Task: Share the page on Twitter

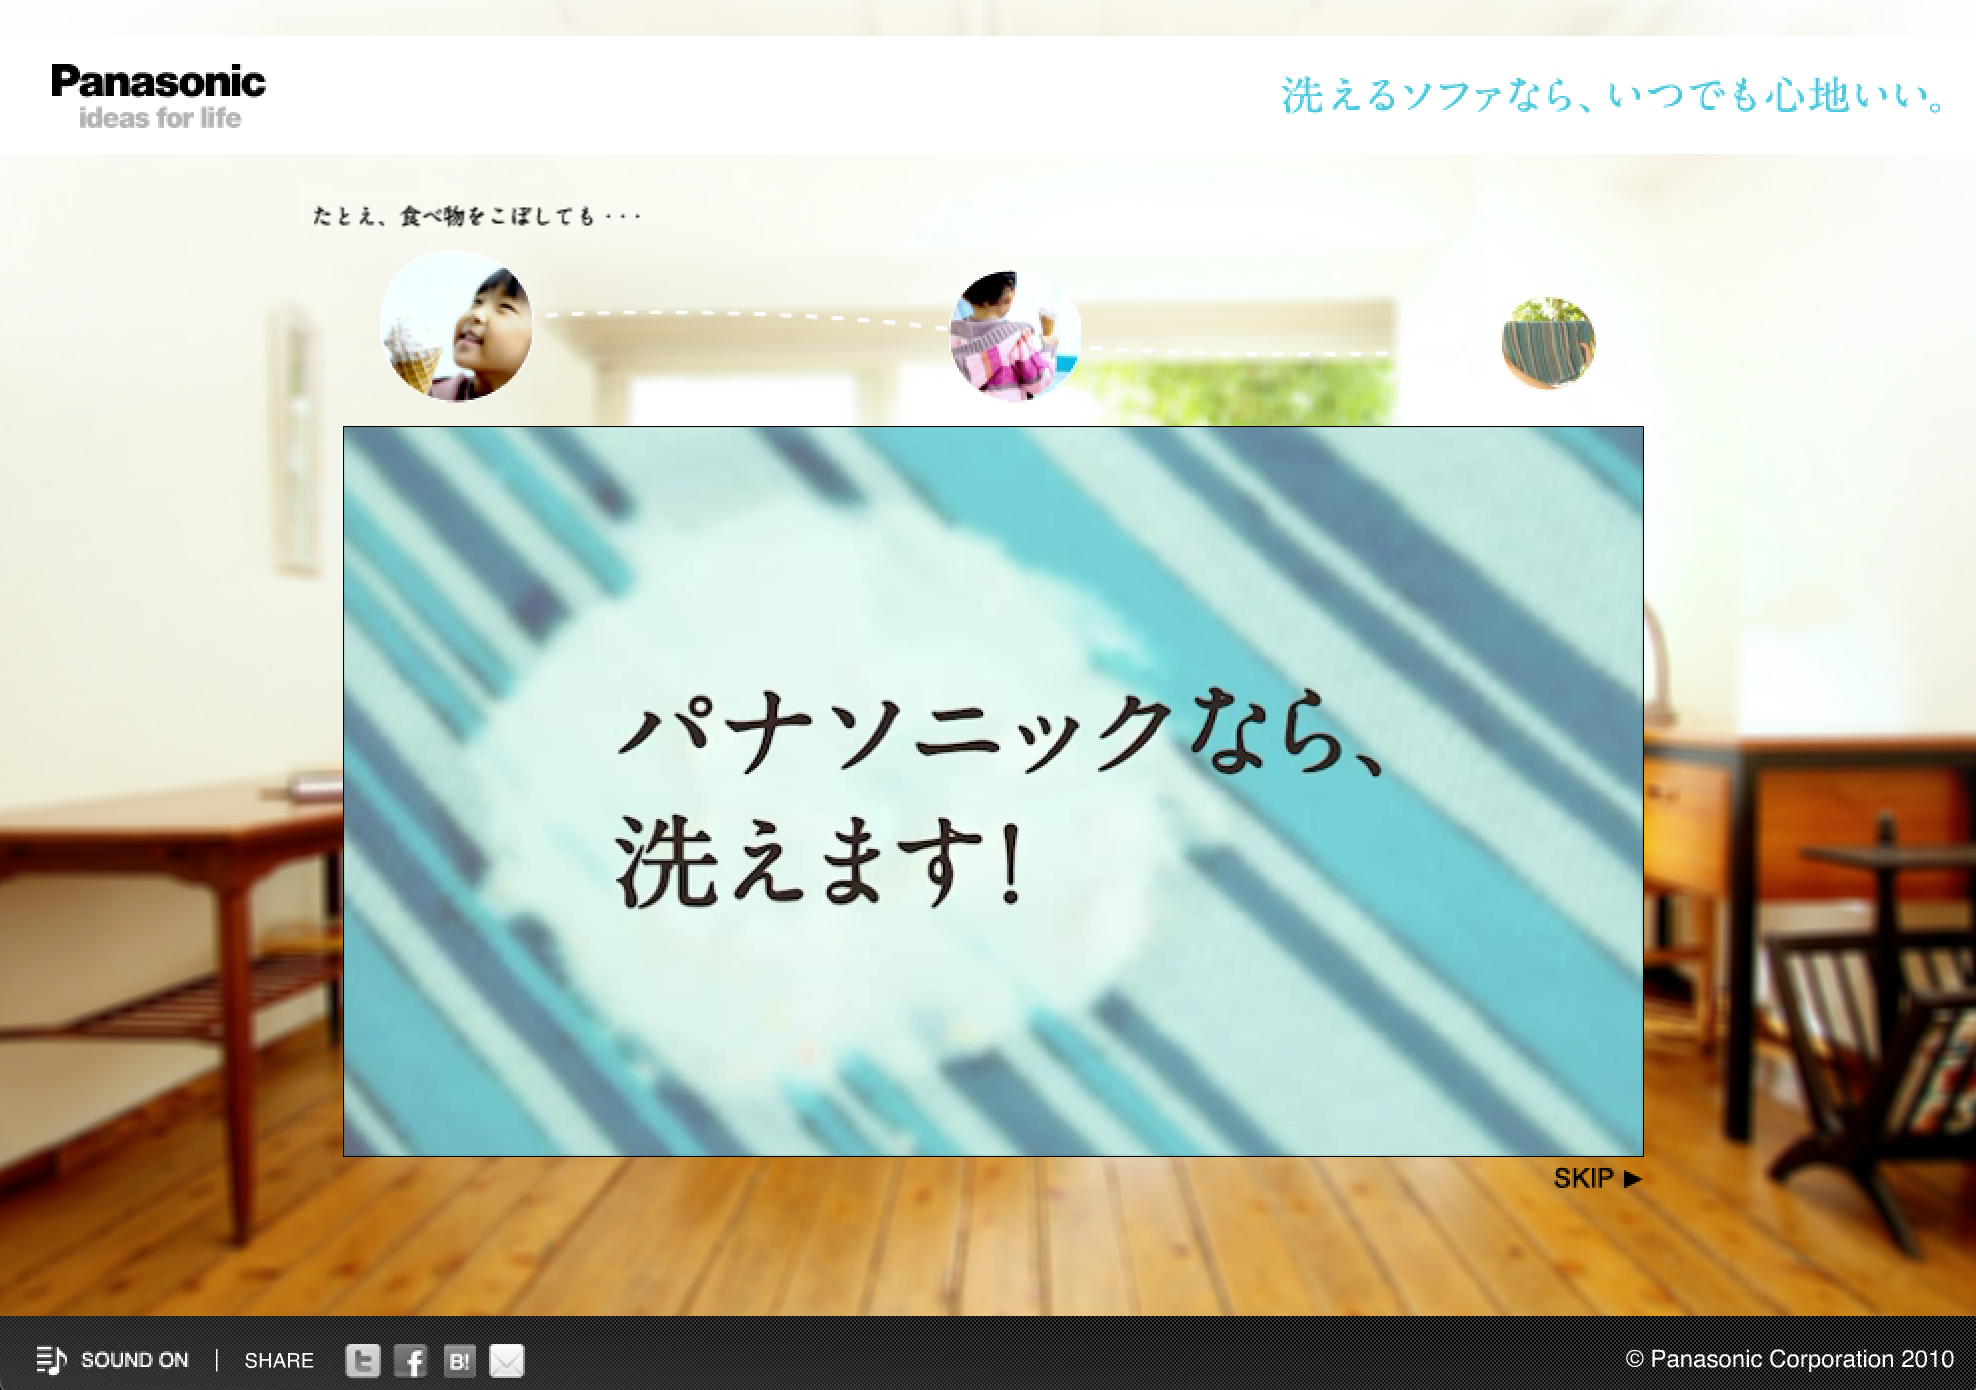Action: [363, 1360]
